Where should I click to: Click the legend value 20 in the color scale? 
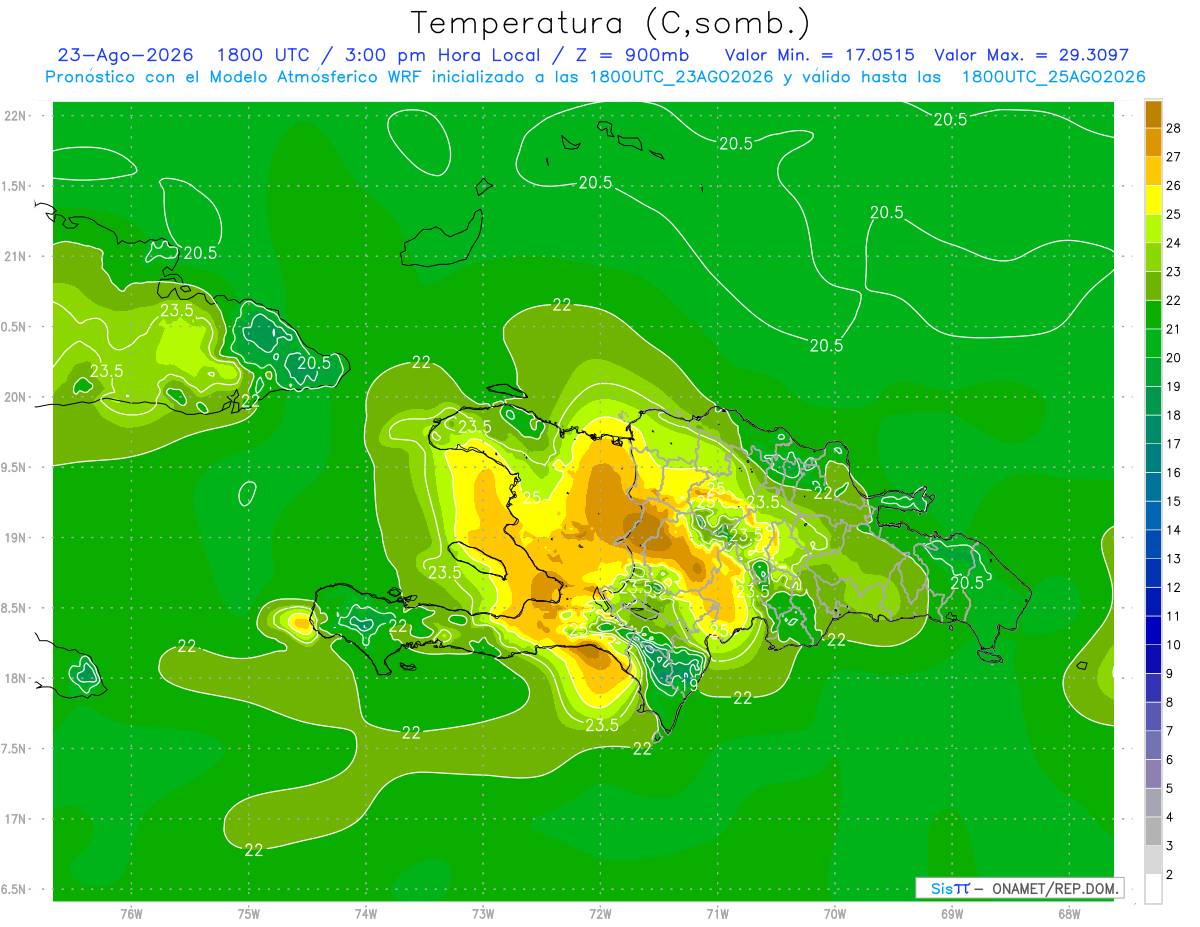tap(1174, 358)
